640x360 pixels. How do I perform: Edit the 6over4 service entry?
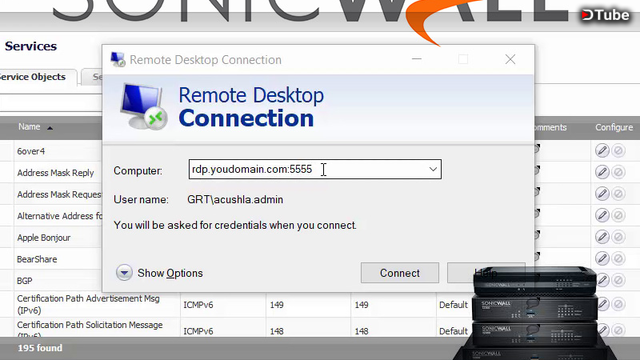point(602,151)
